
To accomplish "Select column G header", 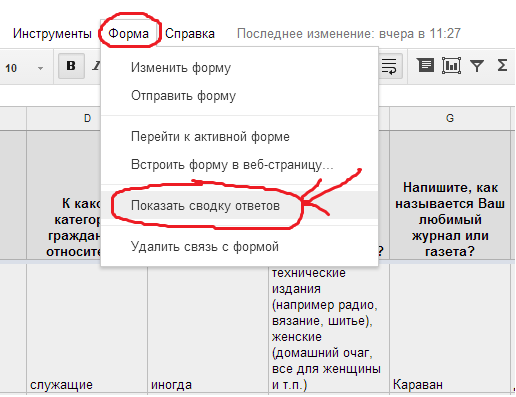I will click(450, 118).
